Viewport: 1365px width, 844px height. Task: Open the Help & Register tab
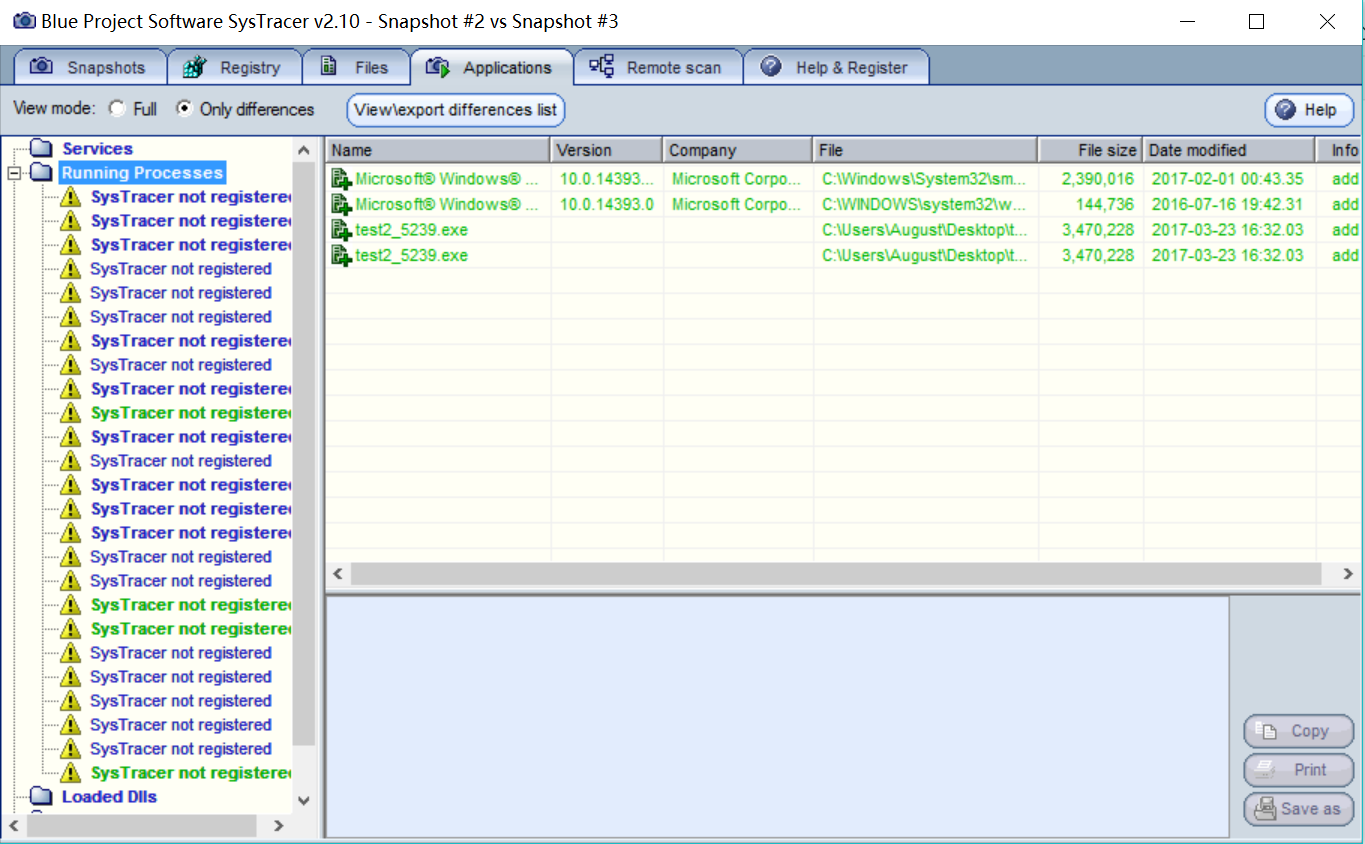[x=836, y=68]
